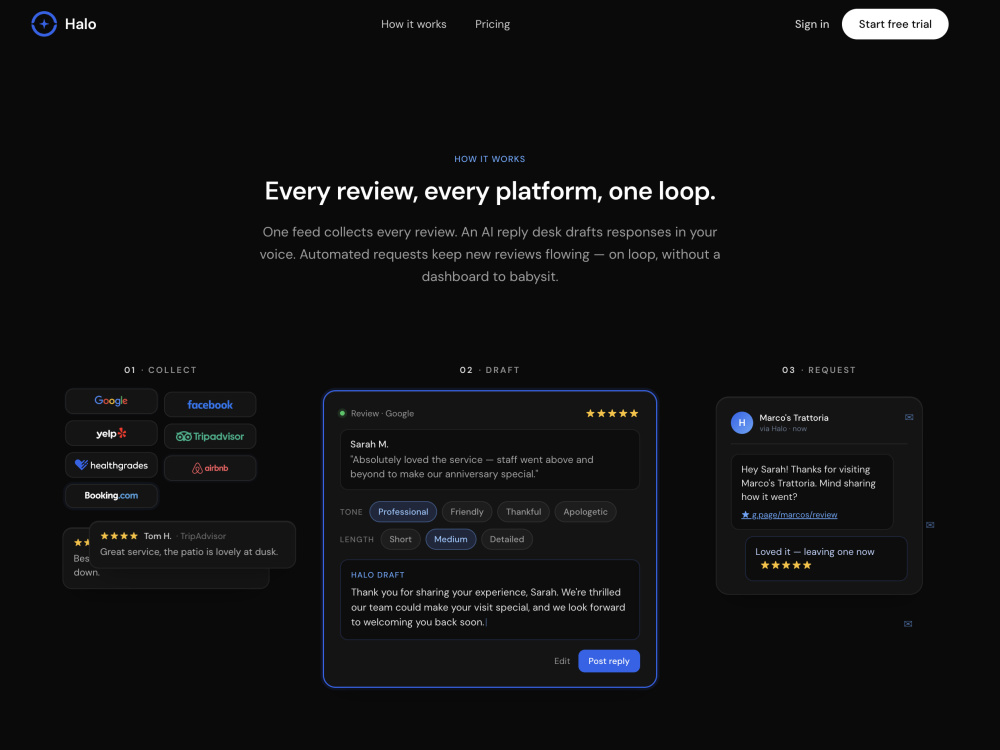Viewport: 1000px width, 750px height.
Task: Choose the Friendly tone chip
Action: (467, 511)
